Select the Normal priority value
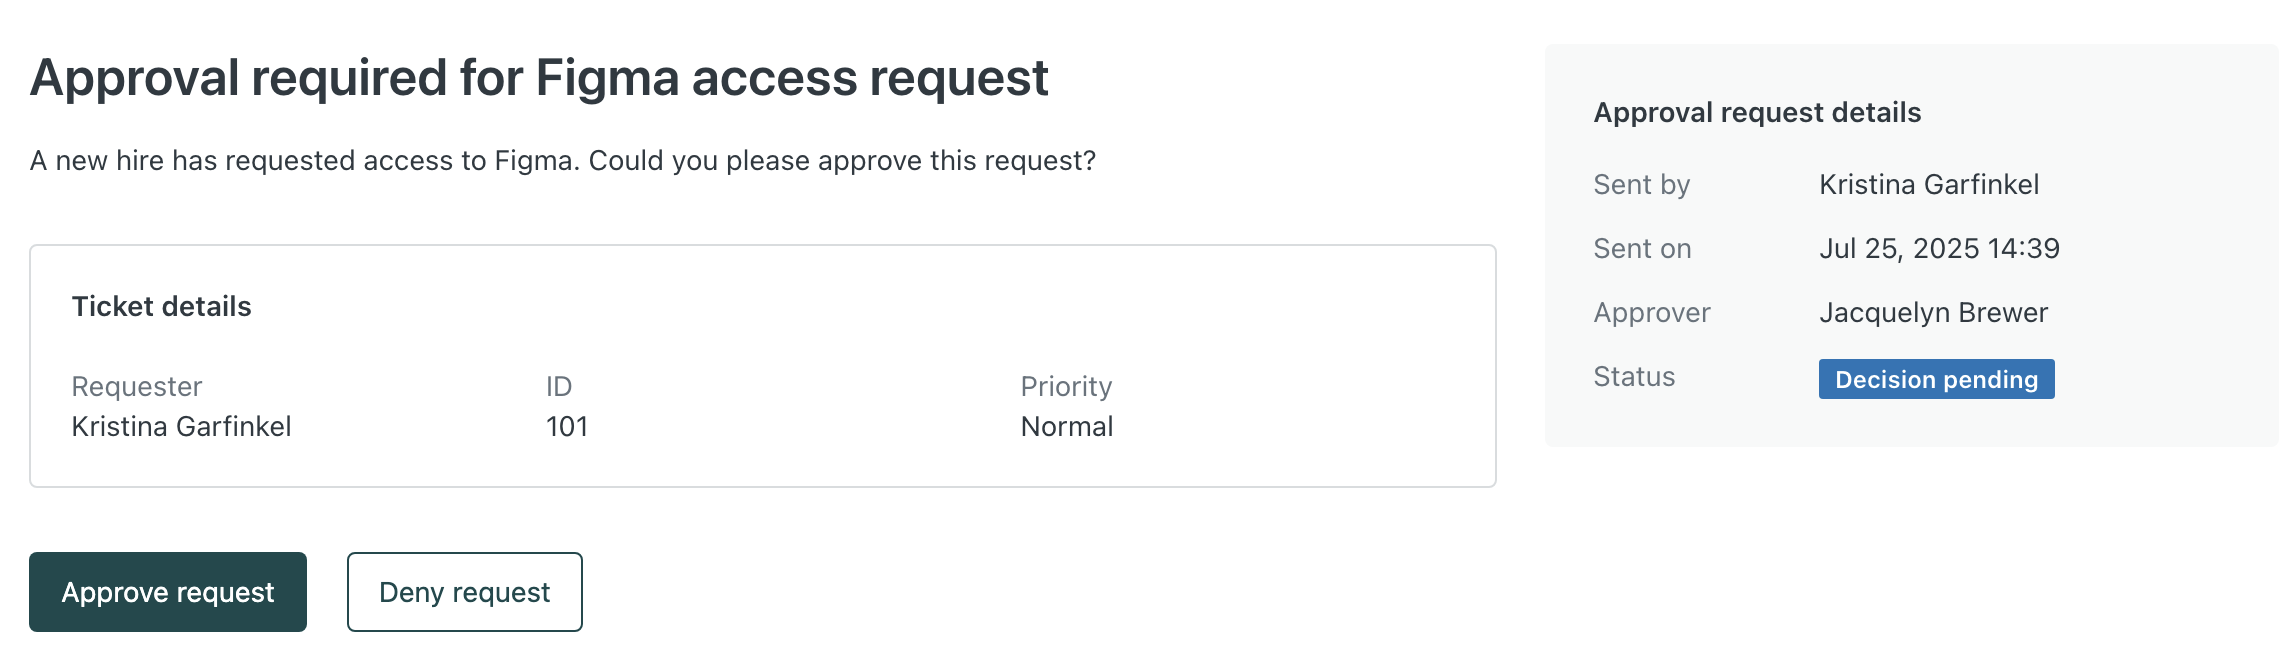The height and width of the screenshot is (654, 2296). [1066, 426]
